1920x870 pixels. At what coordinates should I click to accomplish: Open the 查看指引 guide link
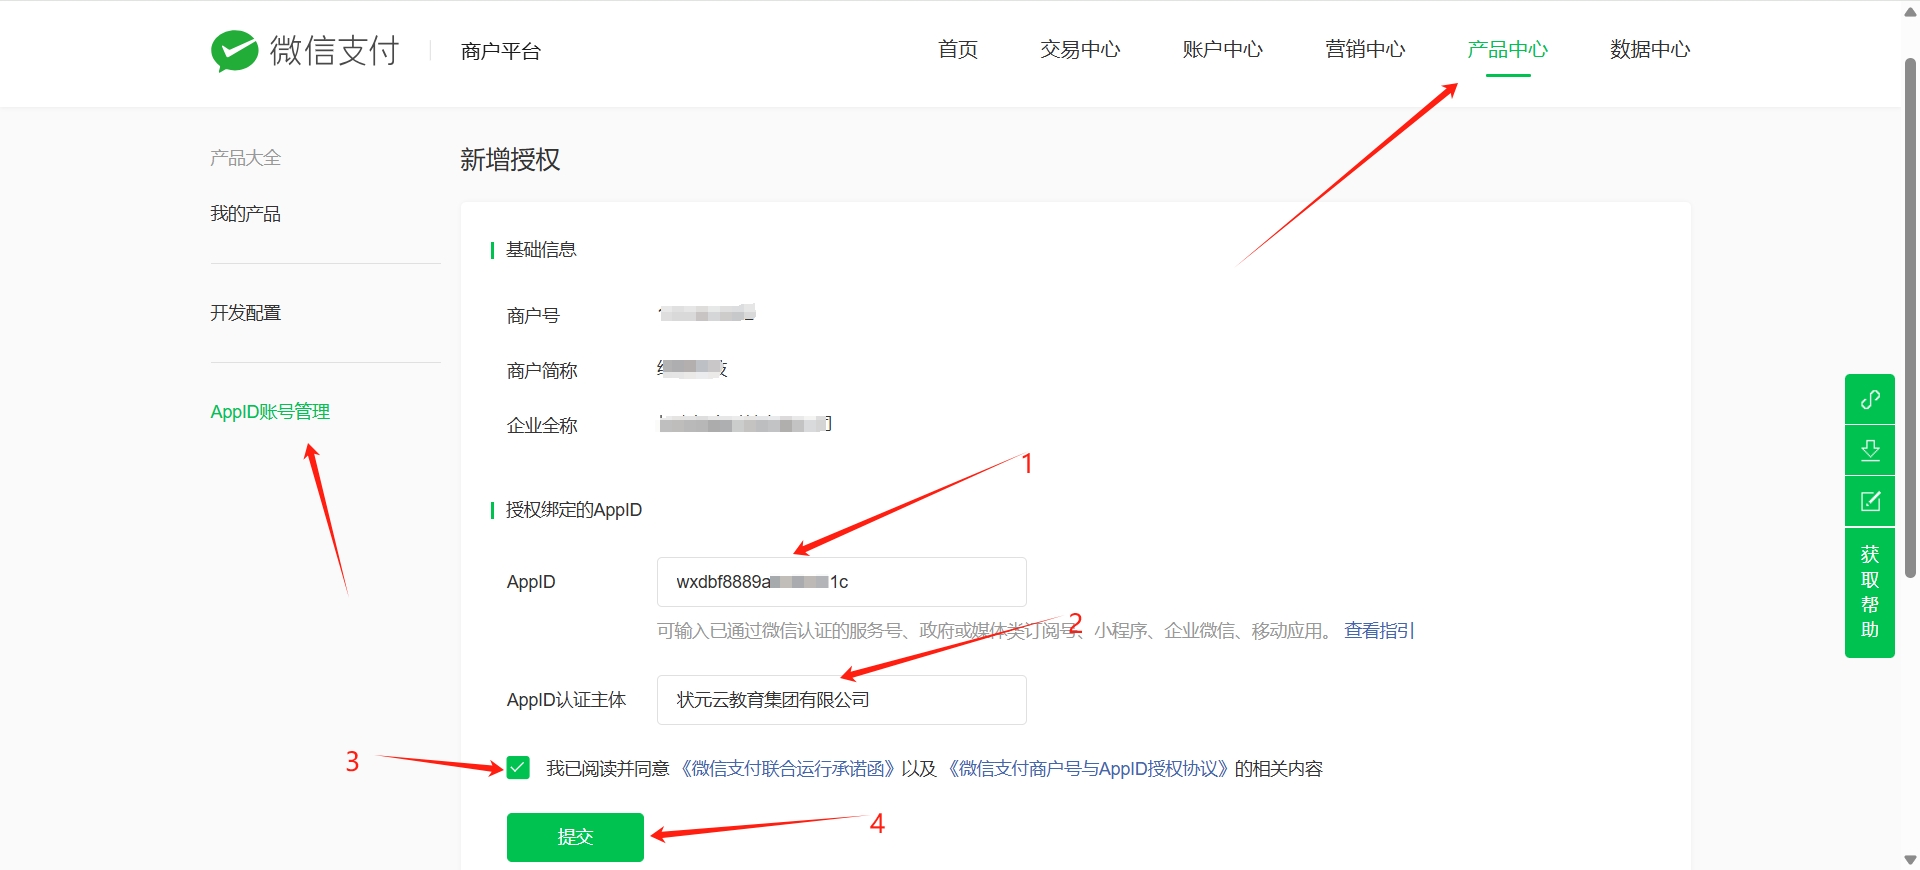[x=1379, y=631]
